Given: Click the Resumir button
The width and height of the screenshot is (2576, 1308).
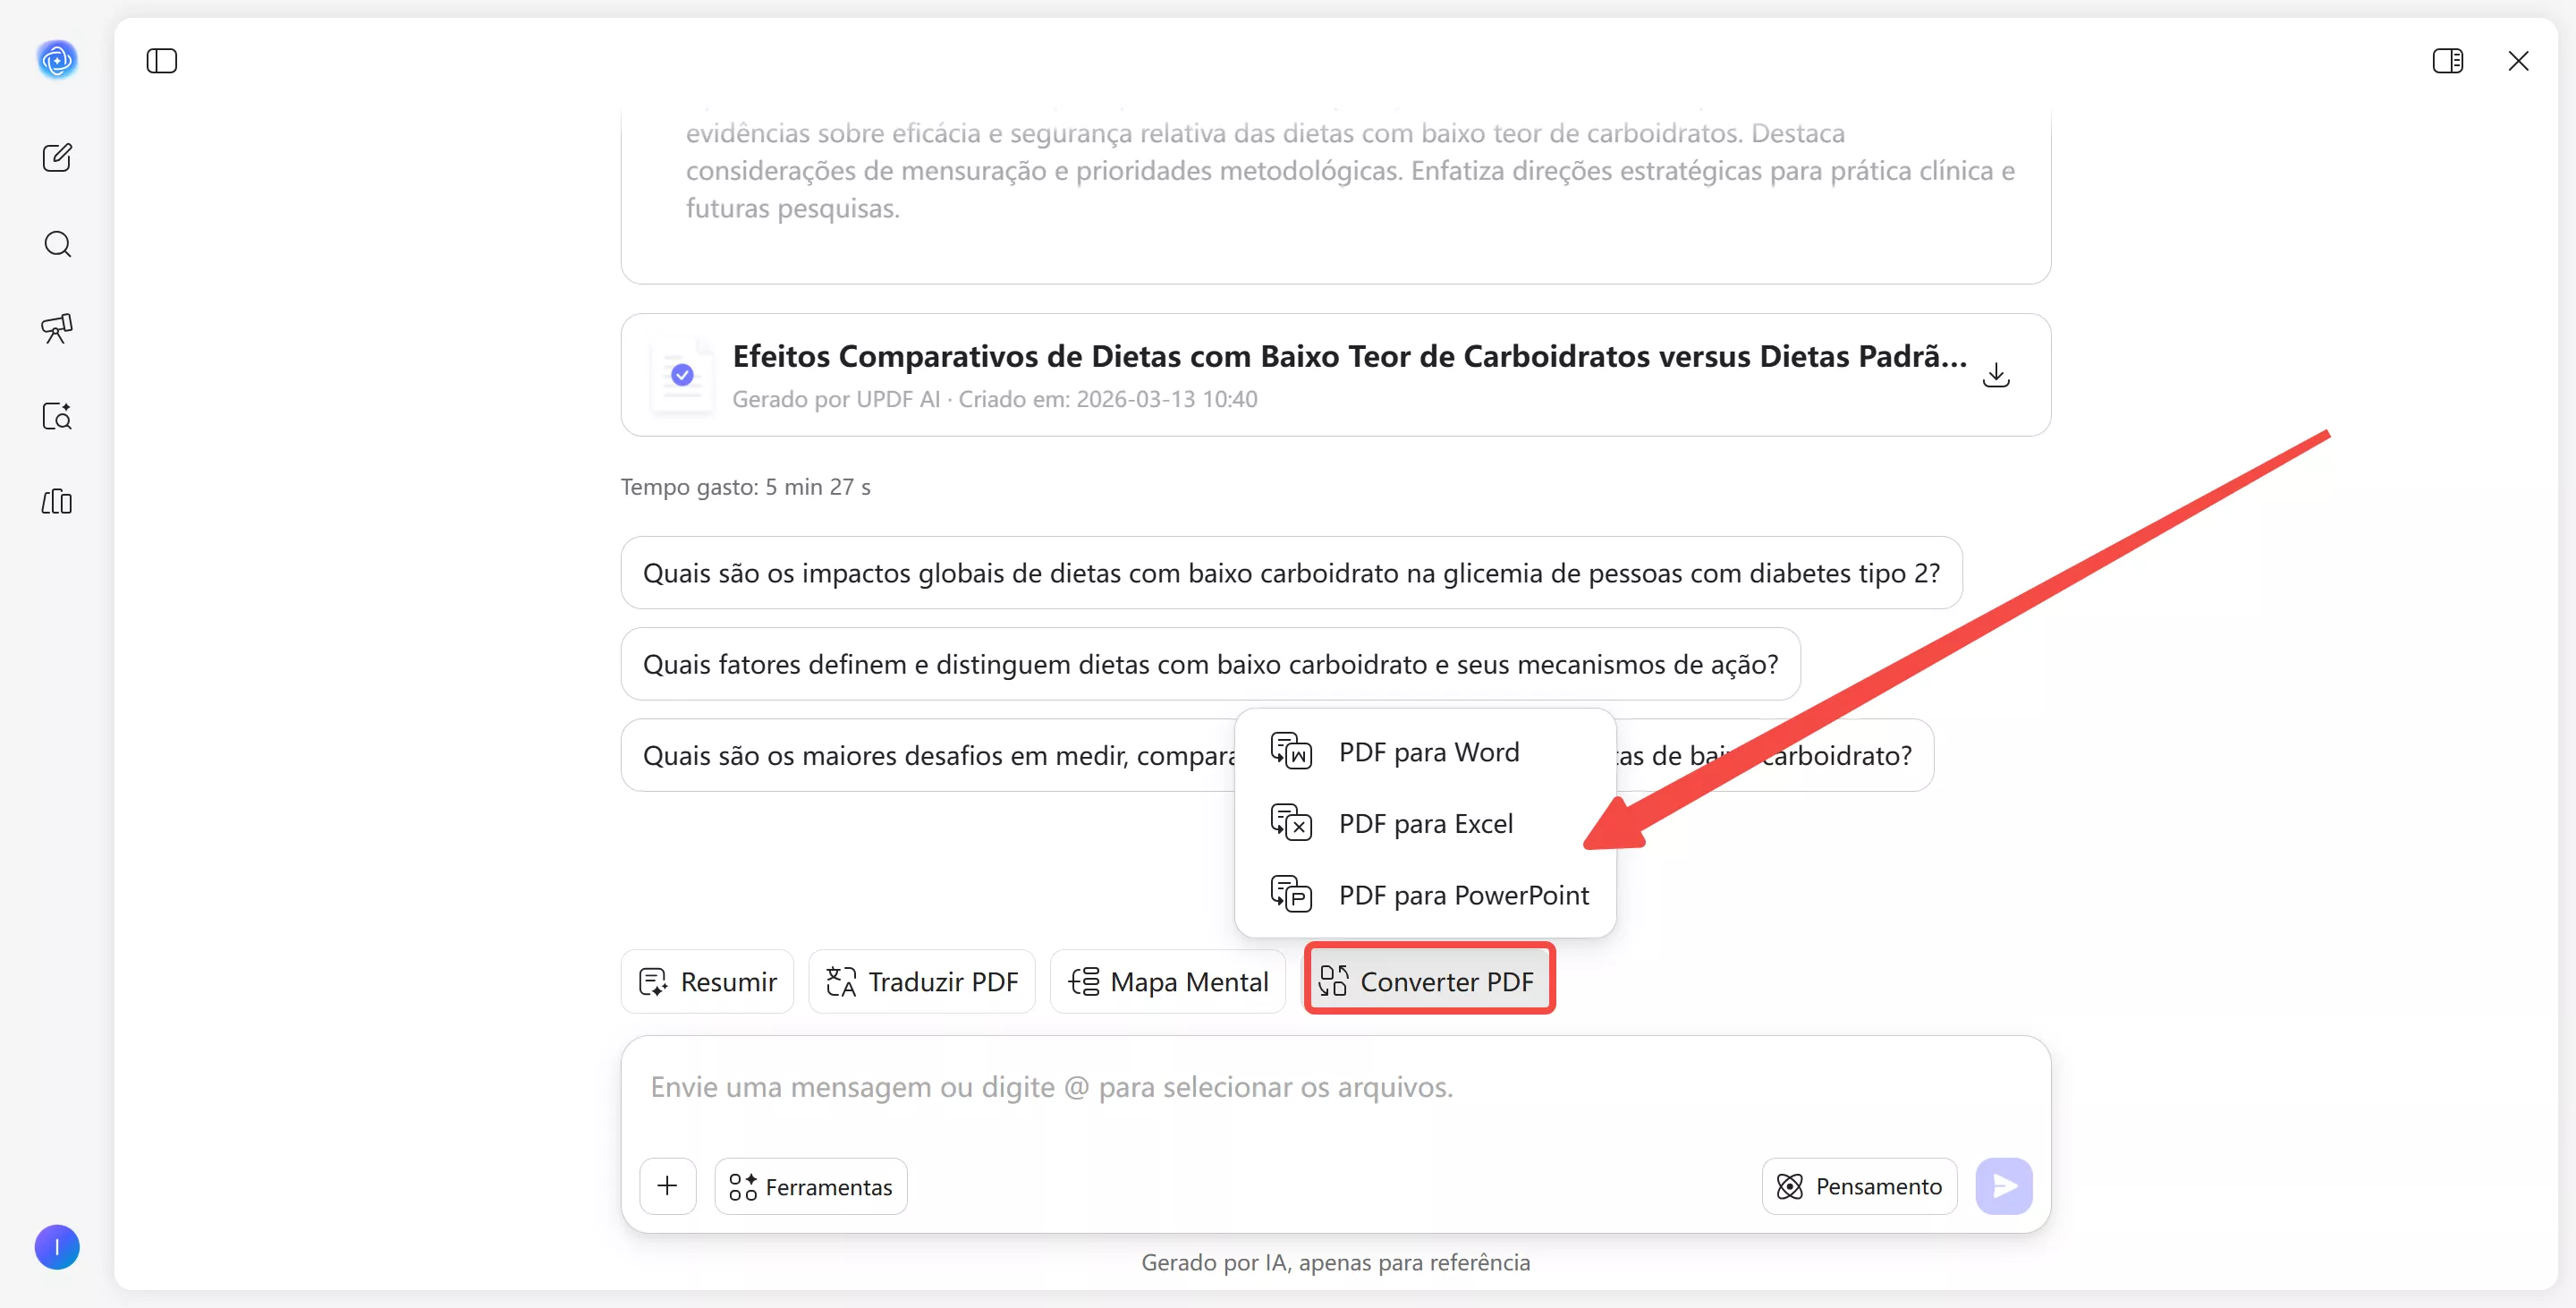Looking at the screenshot, I should (x=708, y=981).
